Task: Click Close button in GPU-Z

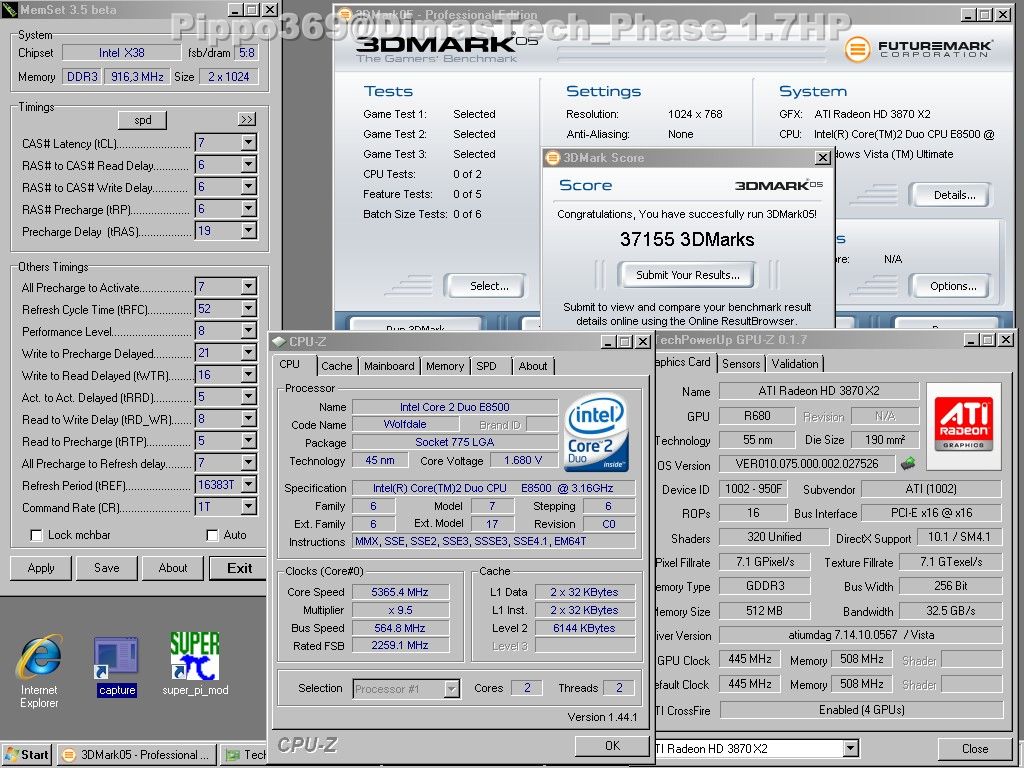Action: pyautogui.click(x=974, y=748)
